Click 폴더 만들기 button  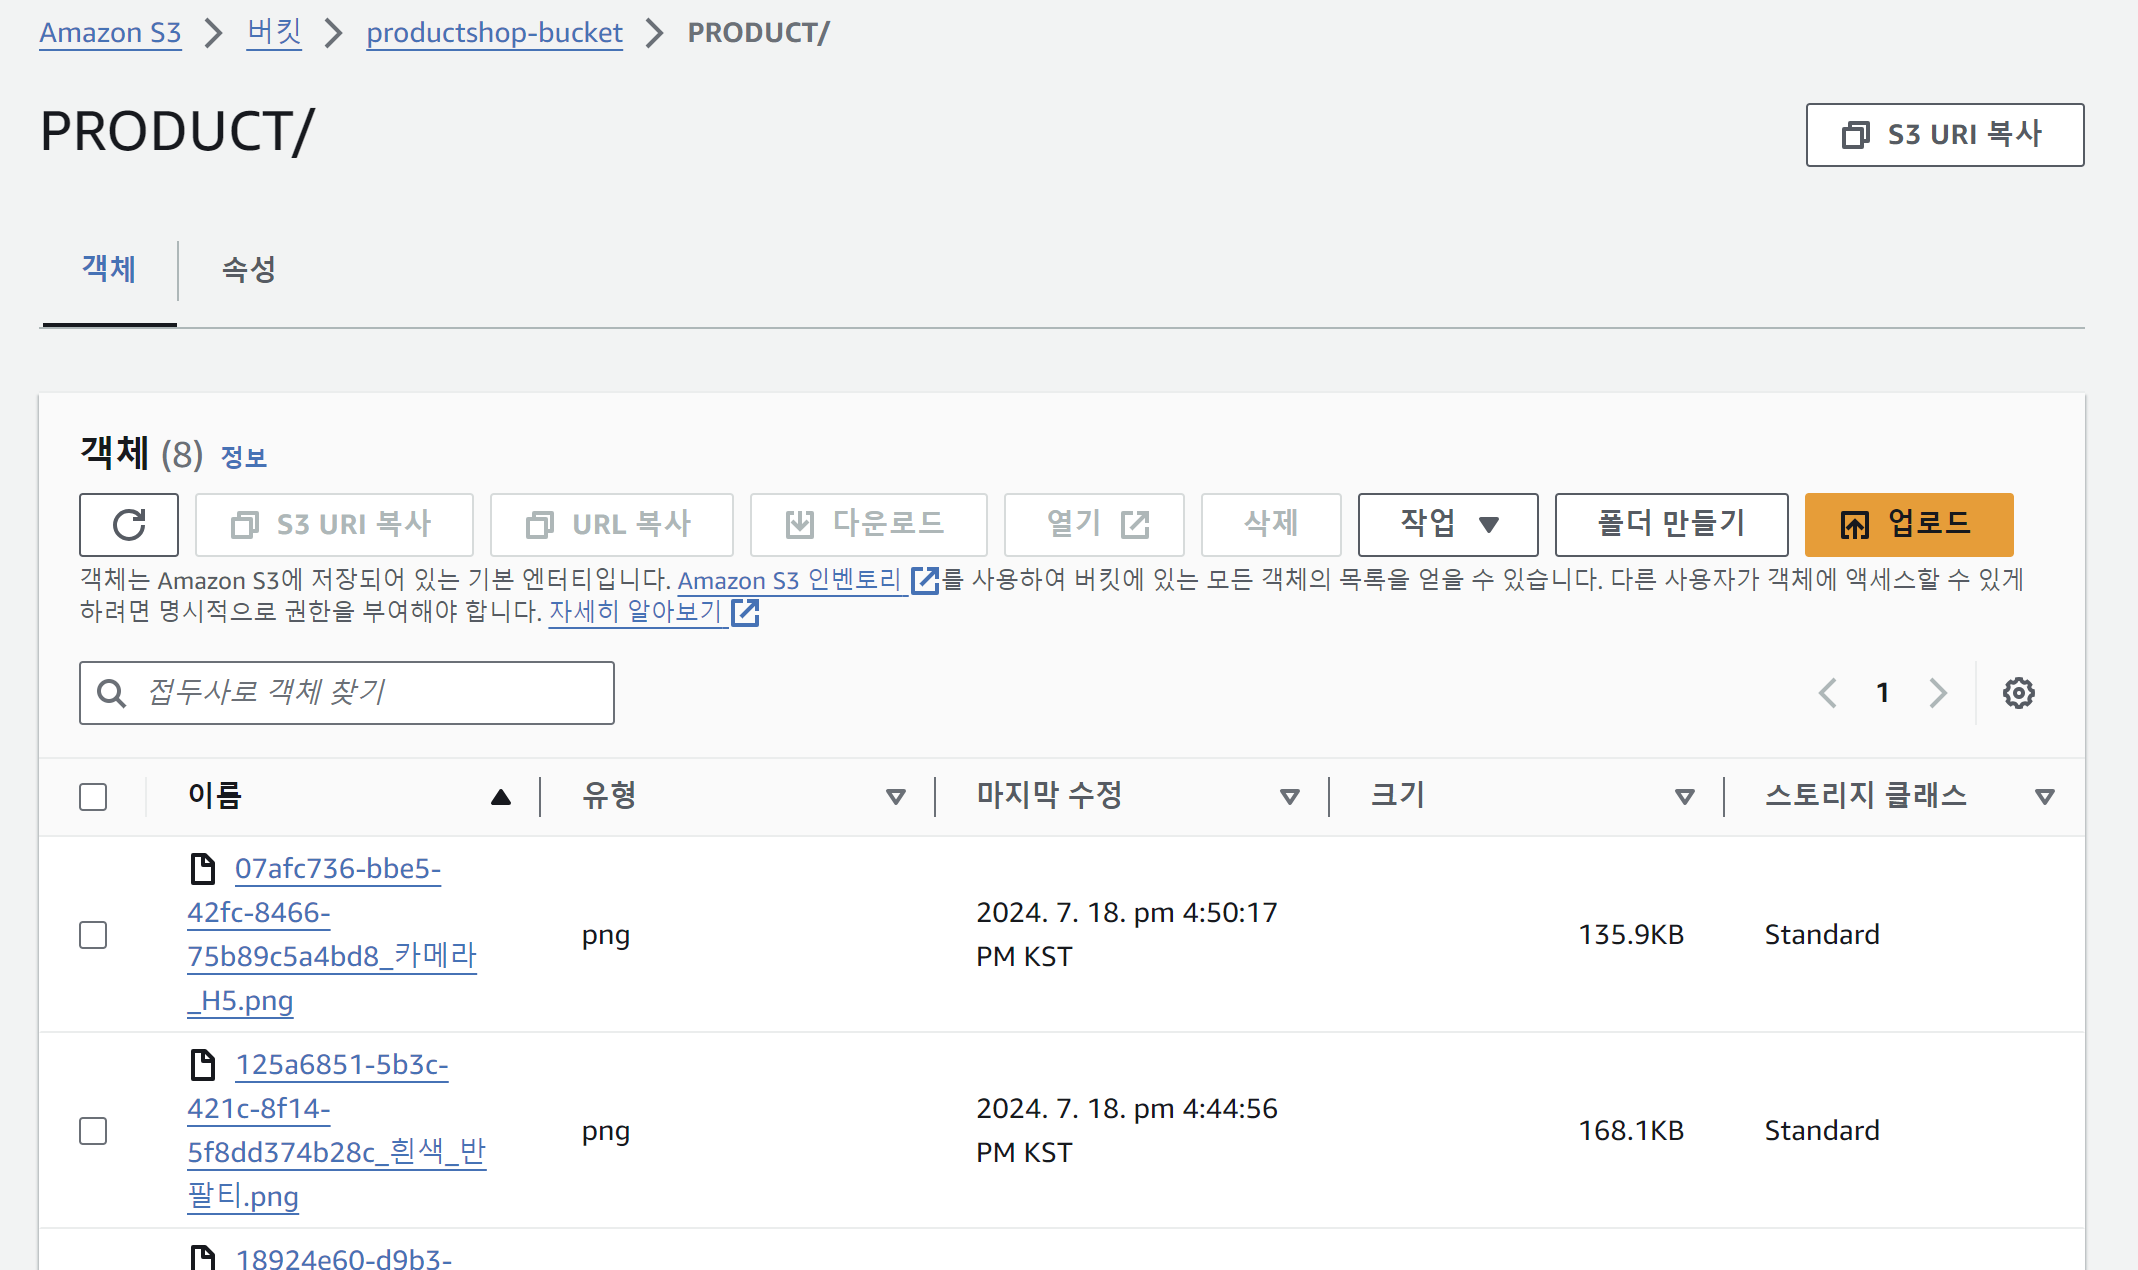click(1670, 524)
